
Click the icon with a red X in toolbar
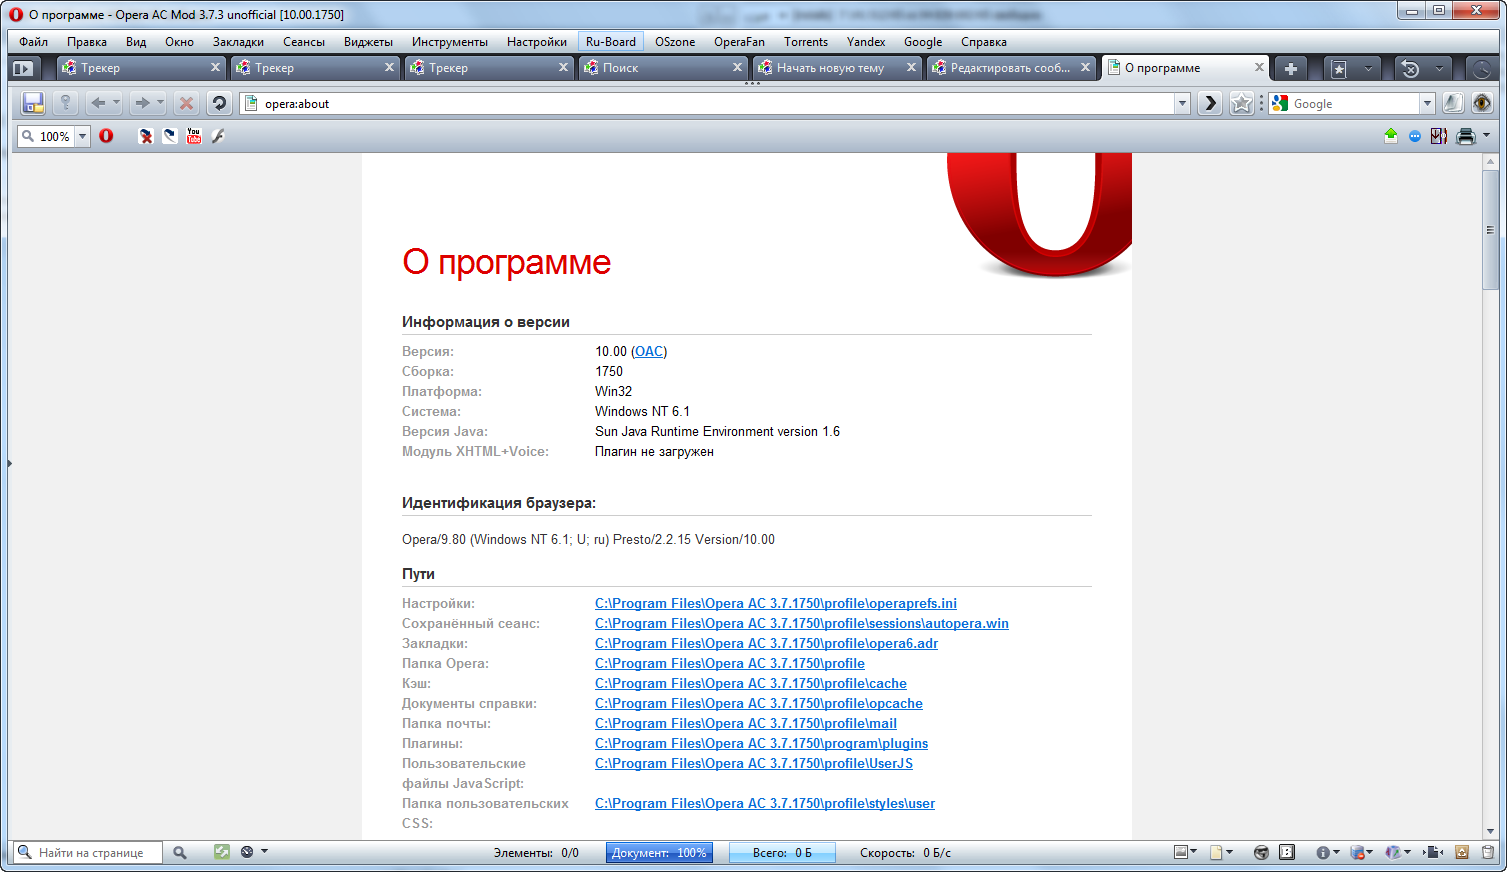[146, 136]
